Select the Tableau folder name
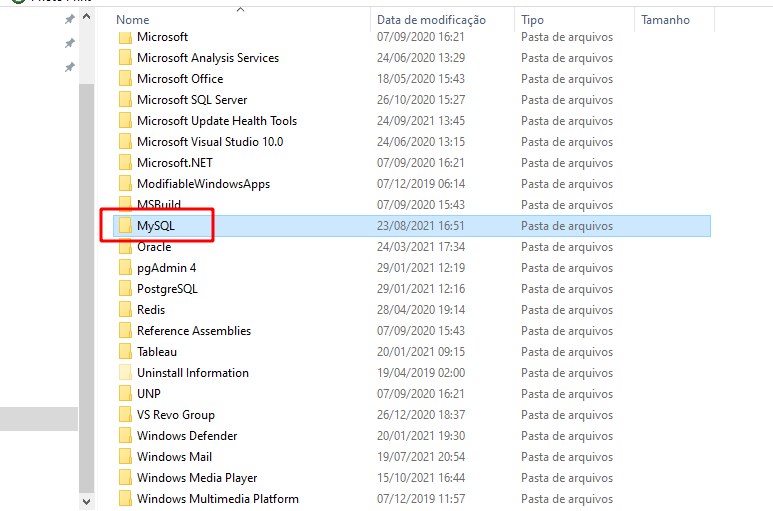Viewport: 773px width, 511px height. pos(157,352)
